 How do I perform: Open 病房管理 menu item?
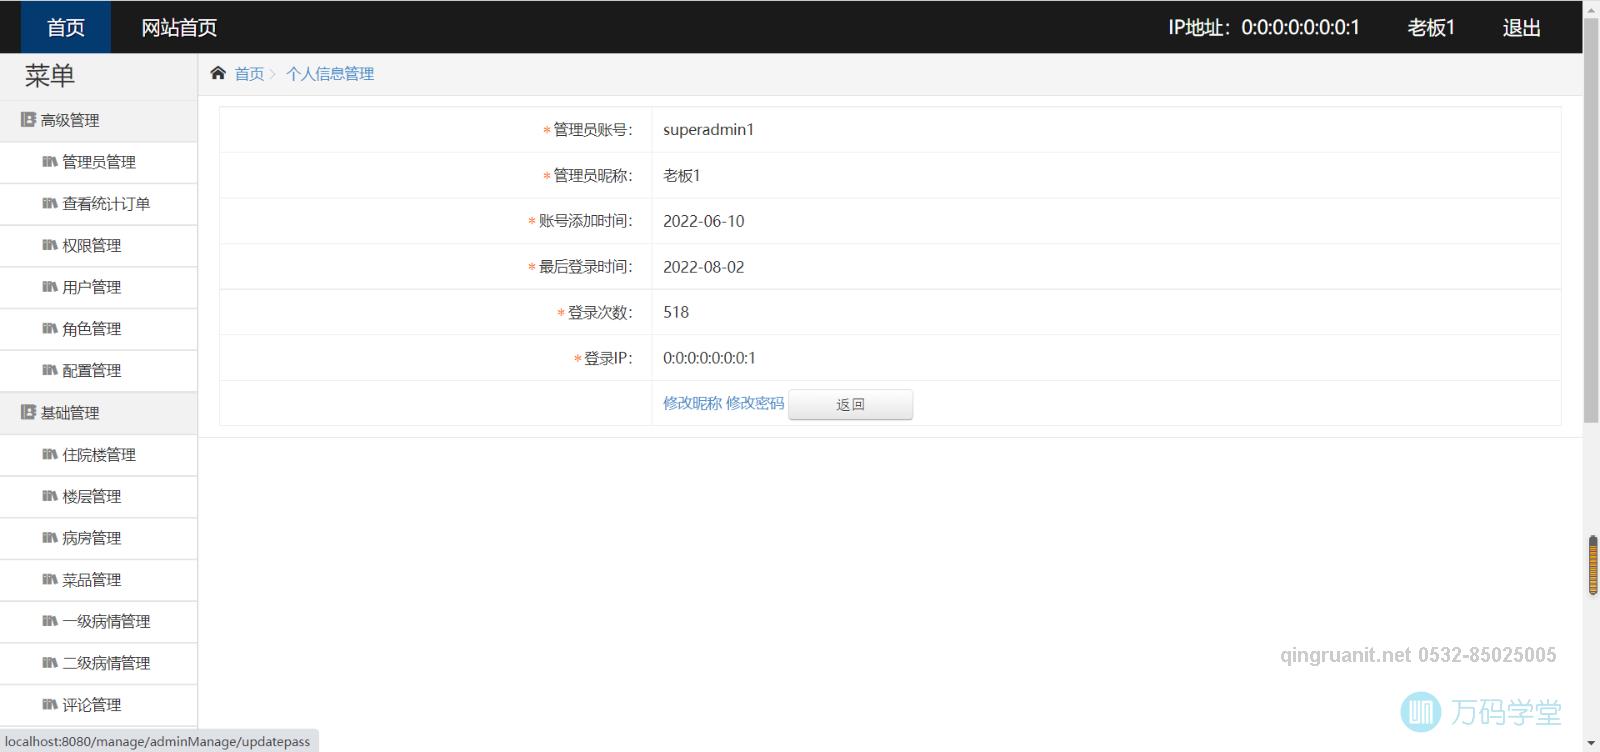pos(98,538)
